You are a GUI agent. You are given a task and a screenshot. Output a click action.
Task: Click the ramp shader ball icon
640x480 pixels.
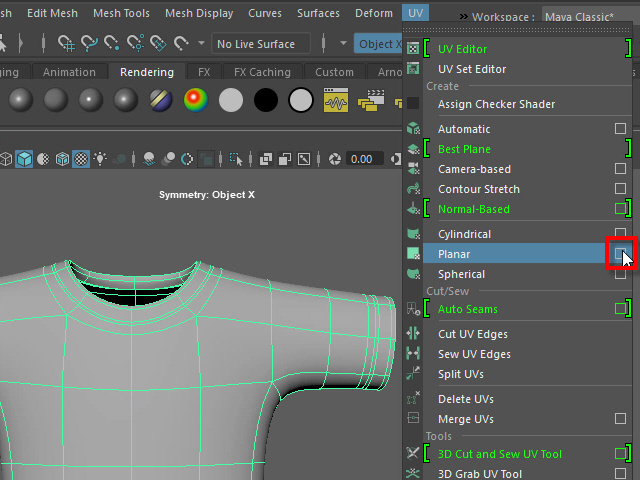[x=195, y=101]
